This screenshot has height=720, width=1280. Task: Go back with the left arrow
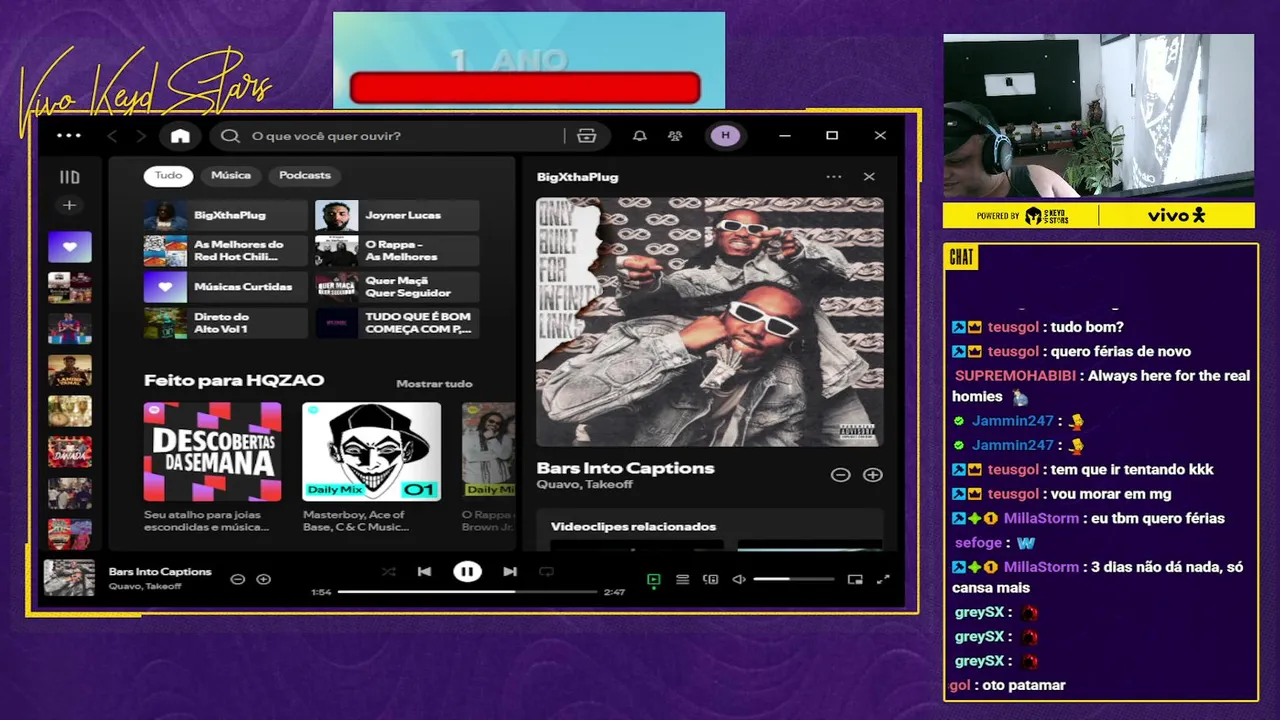click(112, 136)
